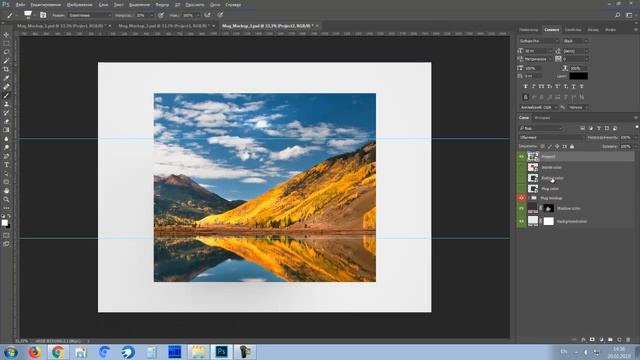The width and height of the screenshot is (640, 360).
Task: Show the Inside color layer
Action: click(521, 167)
